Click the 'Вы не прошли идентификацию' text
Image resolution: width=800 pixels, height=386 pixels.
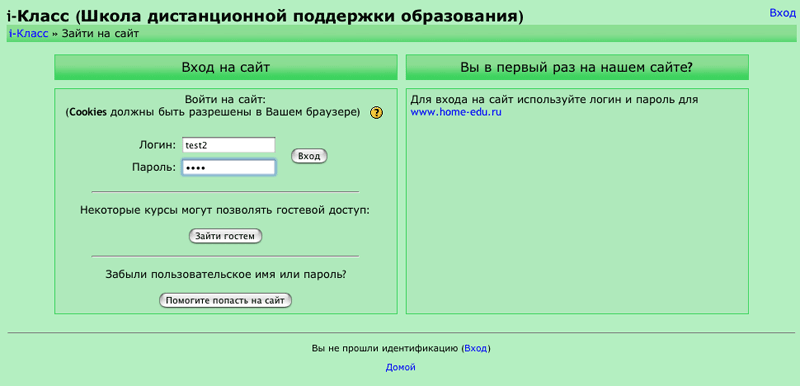click(x=386, y=349)
